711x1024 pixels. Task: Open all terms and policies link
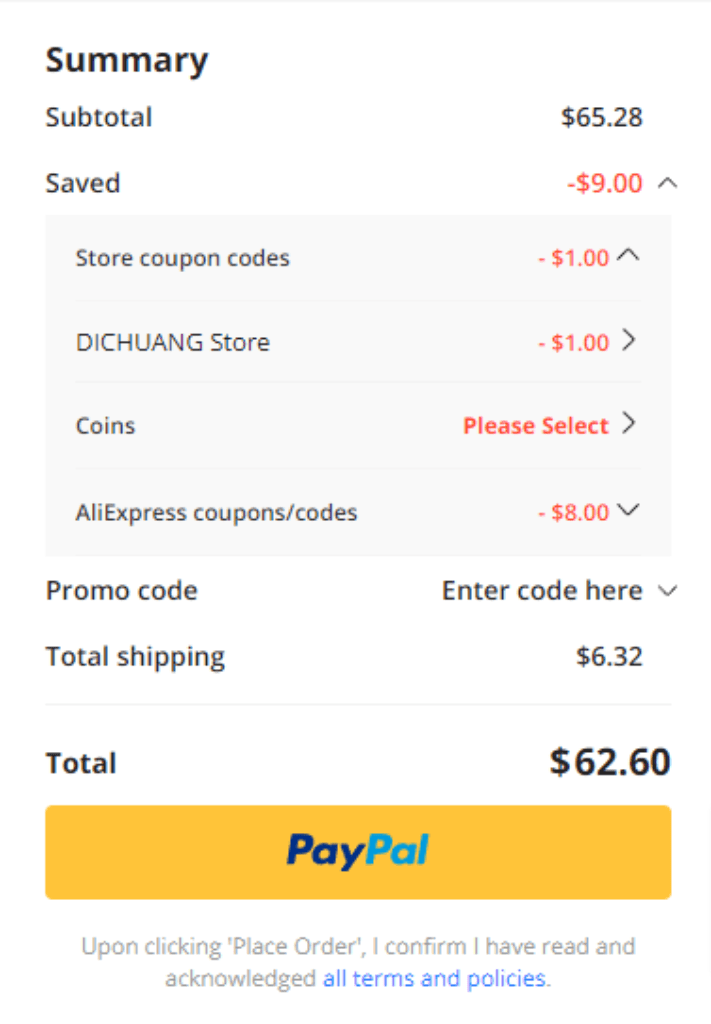434,978
